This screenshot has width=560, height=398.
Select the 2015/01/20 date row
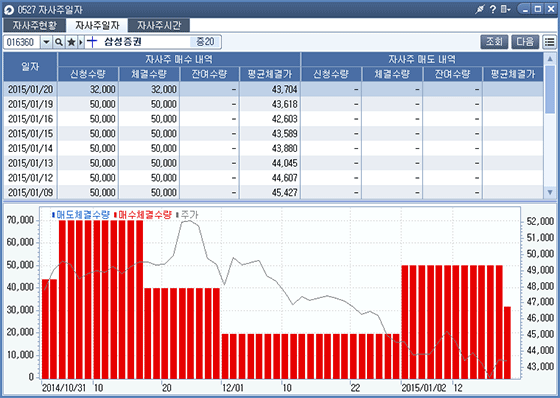click(274, 89)
